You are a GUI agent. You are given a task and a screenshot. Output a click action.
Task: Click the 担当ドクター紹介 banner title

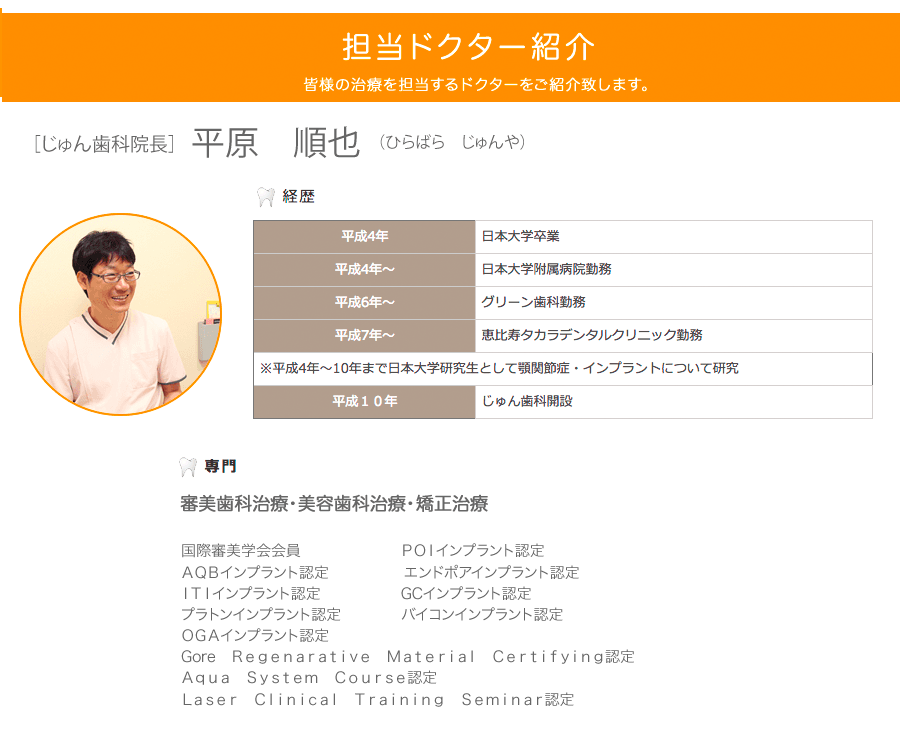(x=468, y=46)
